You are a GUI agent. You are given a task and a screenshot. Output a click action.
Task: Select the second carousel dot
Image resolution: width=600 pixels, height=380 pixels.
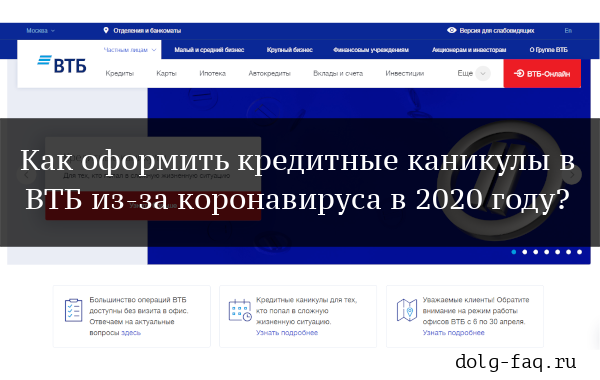525,252
